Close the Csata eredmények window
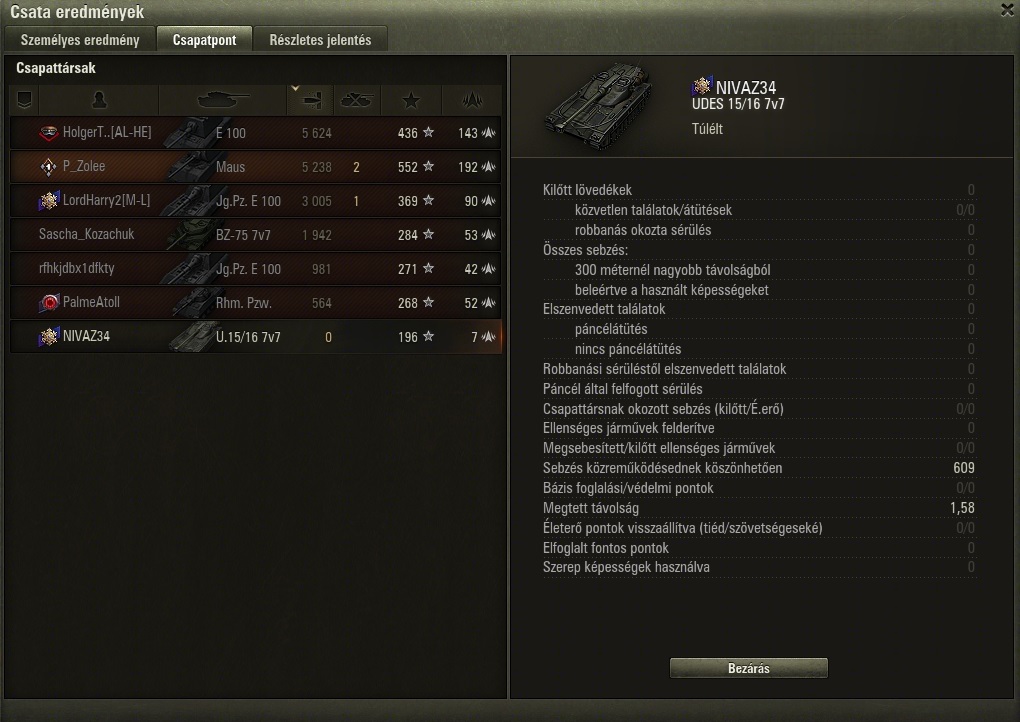This screenshot has width=1020, height=722. coord(1007,10)
